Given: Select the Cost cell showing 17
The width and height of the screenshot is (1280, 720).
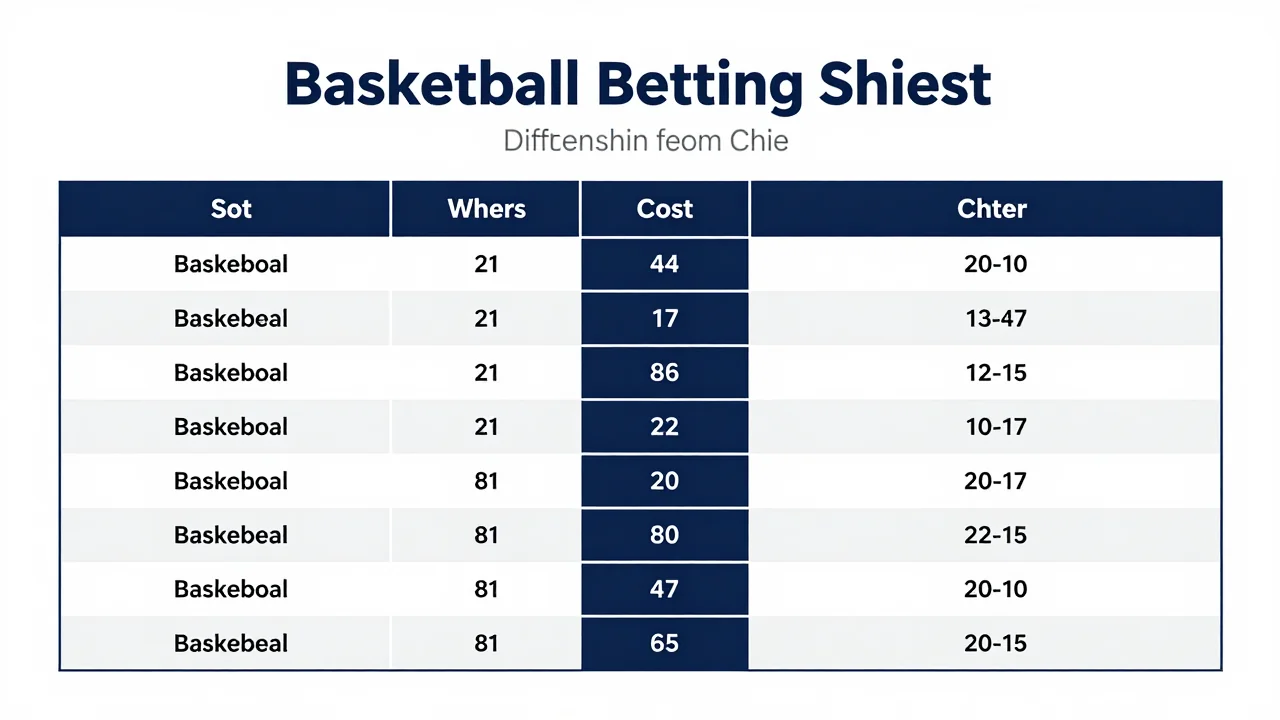Looking at the screenshot, I should (x=665, y=318).
